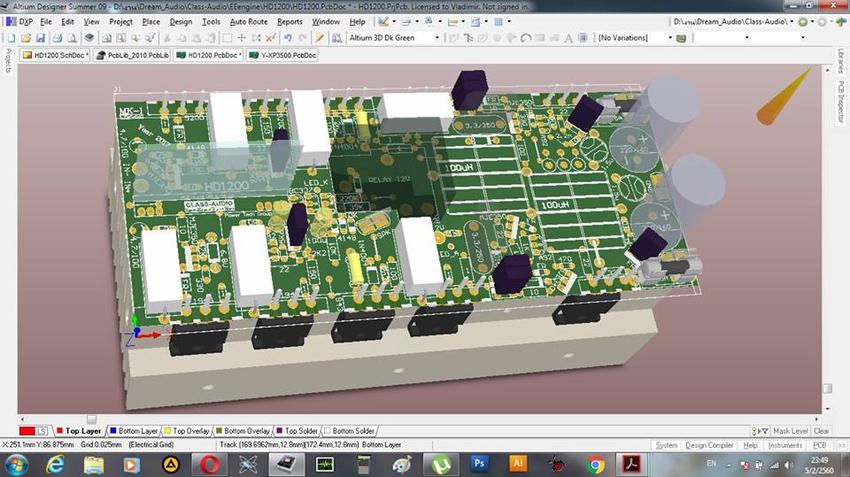Save the current PCB document

point(40,38)
